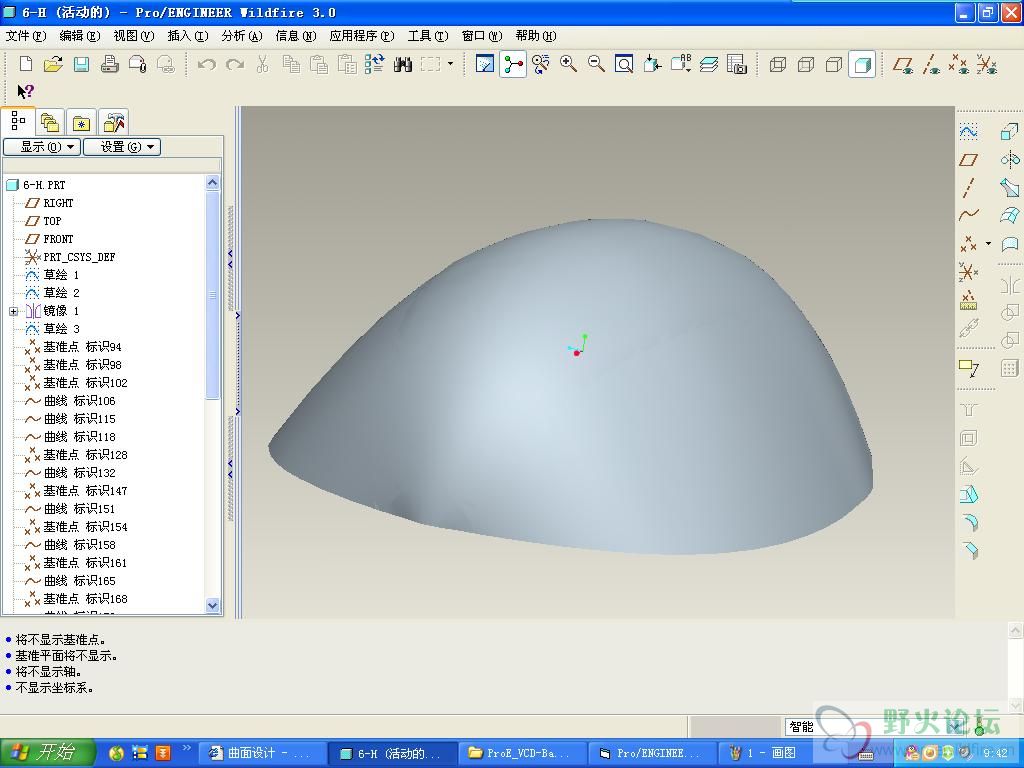The width and height of the screenshot is (1024, 768).
Task: Select the Datum Curve tool in the right toolbar
Action: (968, 215)
